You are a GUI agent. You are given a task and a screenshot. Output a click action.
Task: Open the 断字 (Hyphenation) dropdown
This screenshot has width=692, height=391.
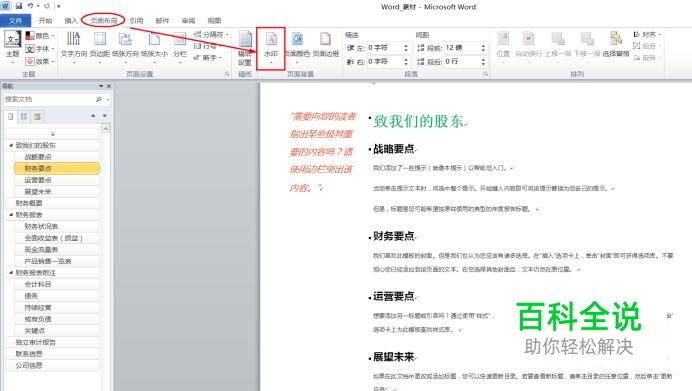(x=207, y=57)
